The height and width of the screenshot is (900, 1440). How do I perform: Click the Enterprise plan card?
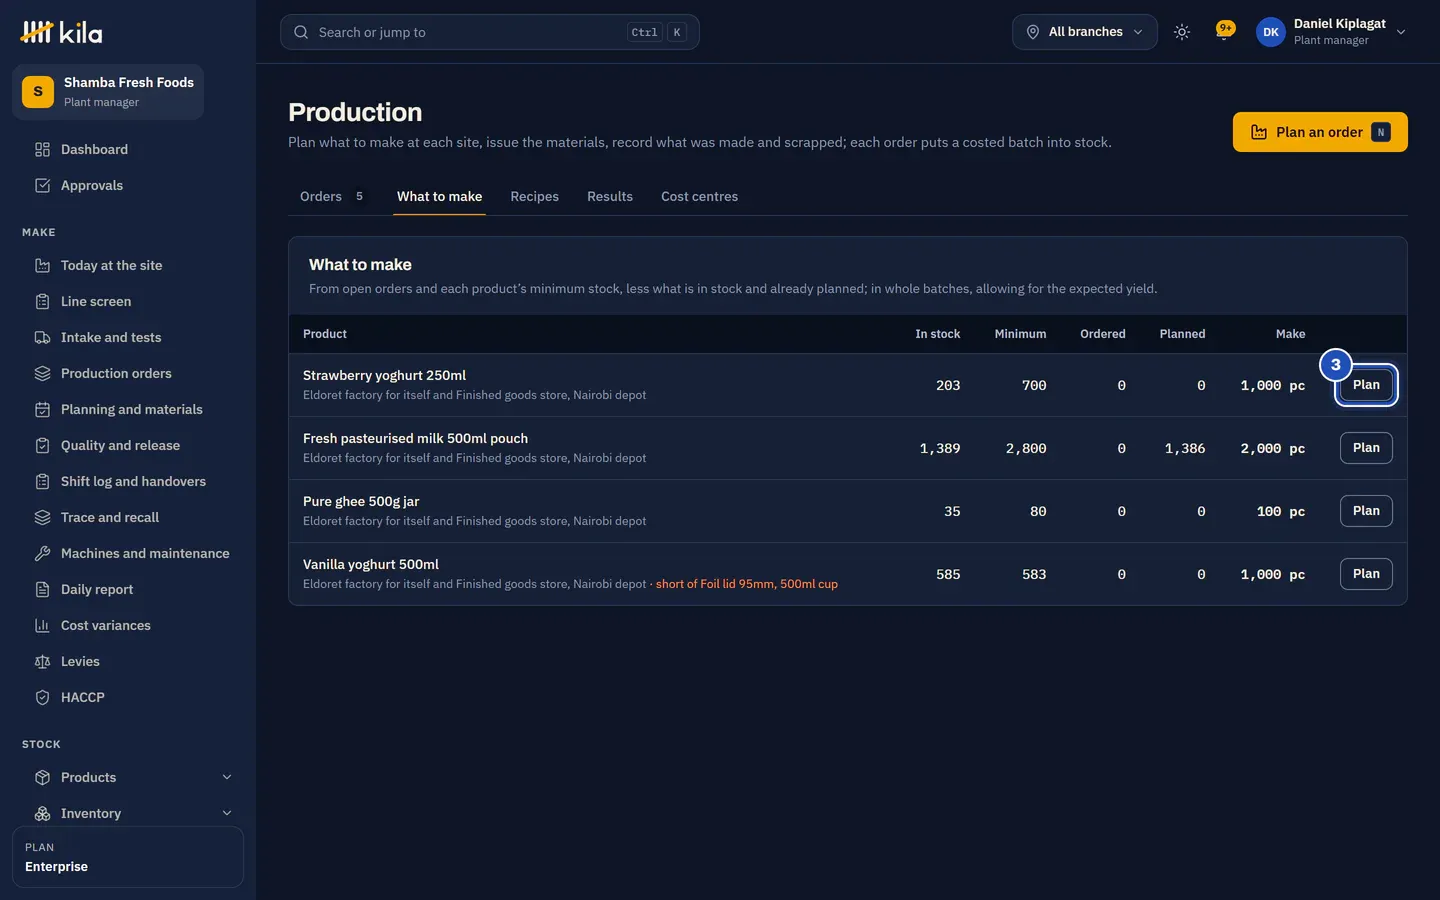[x=128, y=857]
